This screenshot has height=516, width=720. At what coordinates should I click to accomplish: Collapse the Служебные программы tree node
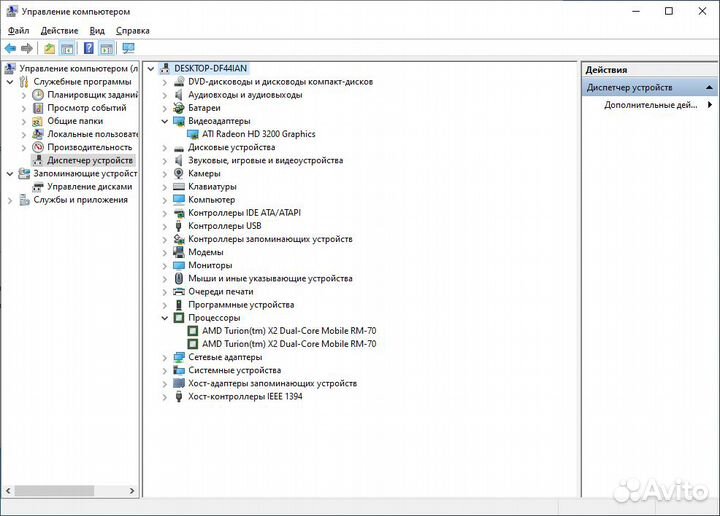tap(23, 82)
